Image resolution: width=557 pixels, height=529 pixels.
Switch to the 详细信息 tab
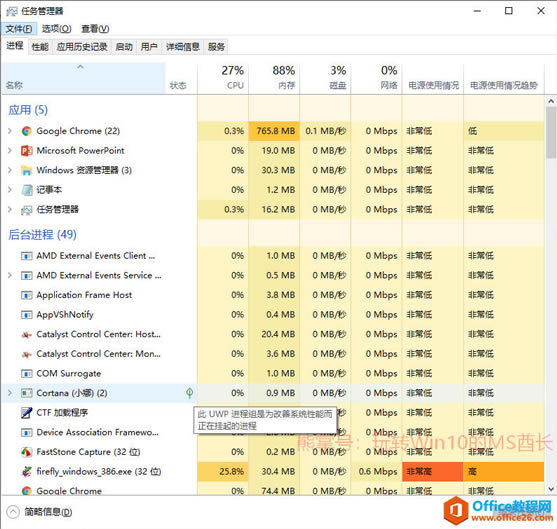tap(183, 47)
